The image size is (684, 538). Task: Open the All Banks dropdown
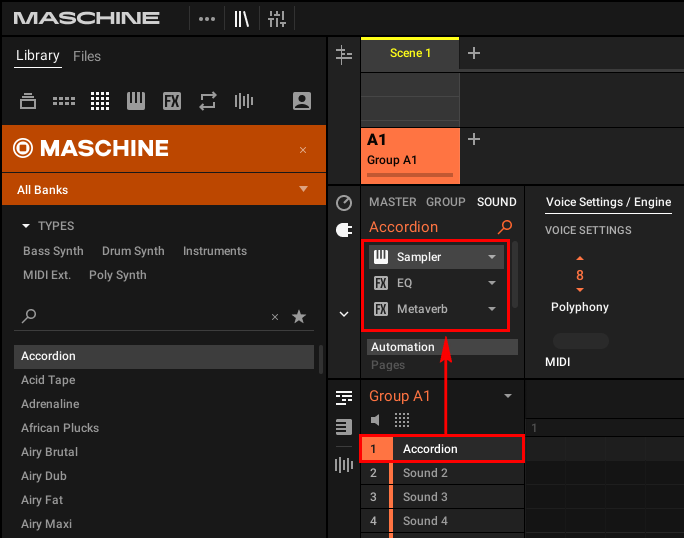point(164,189)
